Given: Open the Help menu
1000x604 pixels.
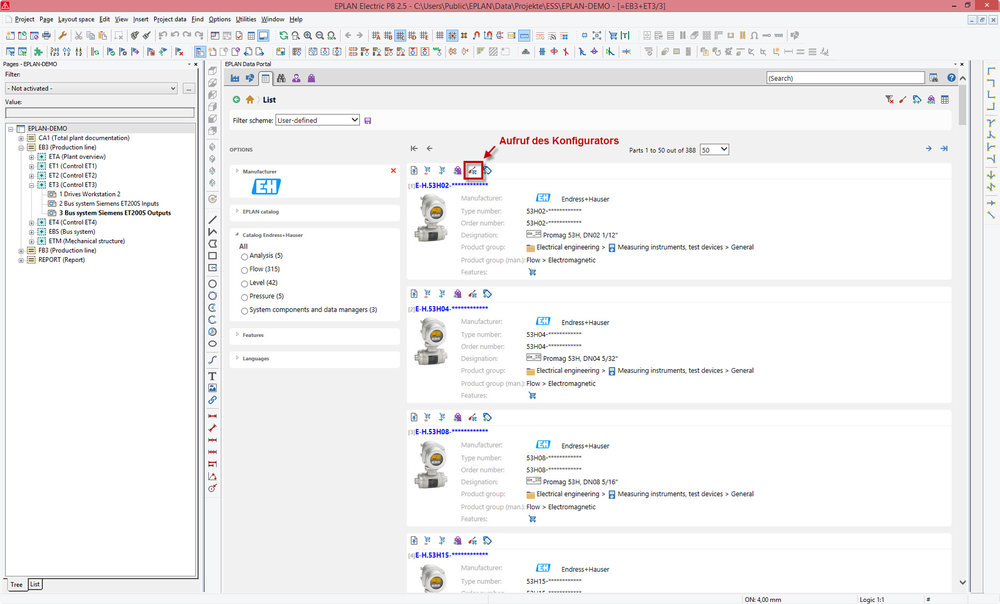Looking at the screenshot, I should [296, 19].
